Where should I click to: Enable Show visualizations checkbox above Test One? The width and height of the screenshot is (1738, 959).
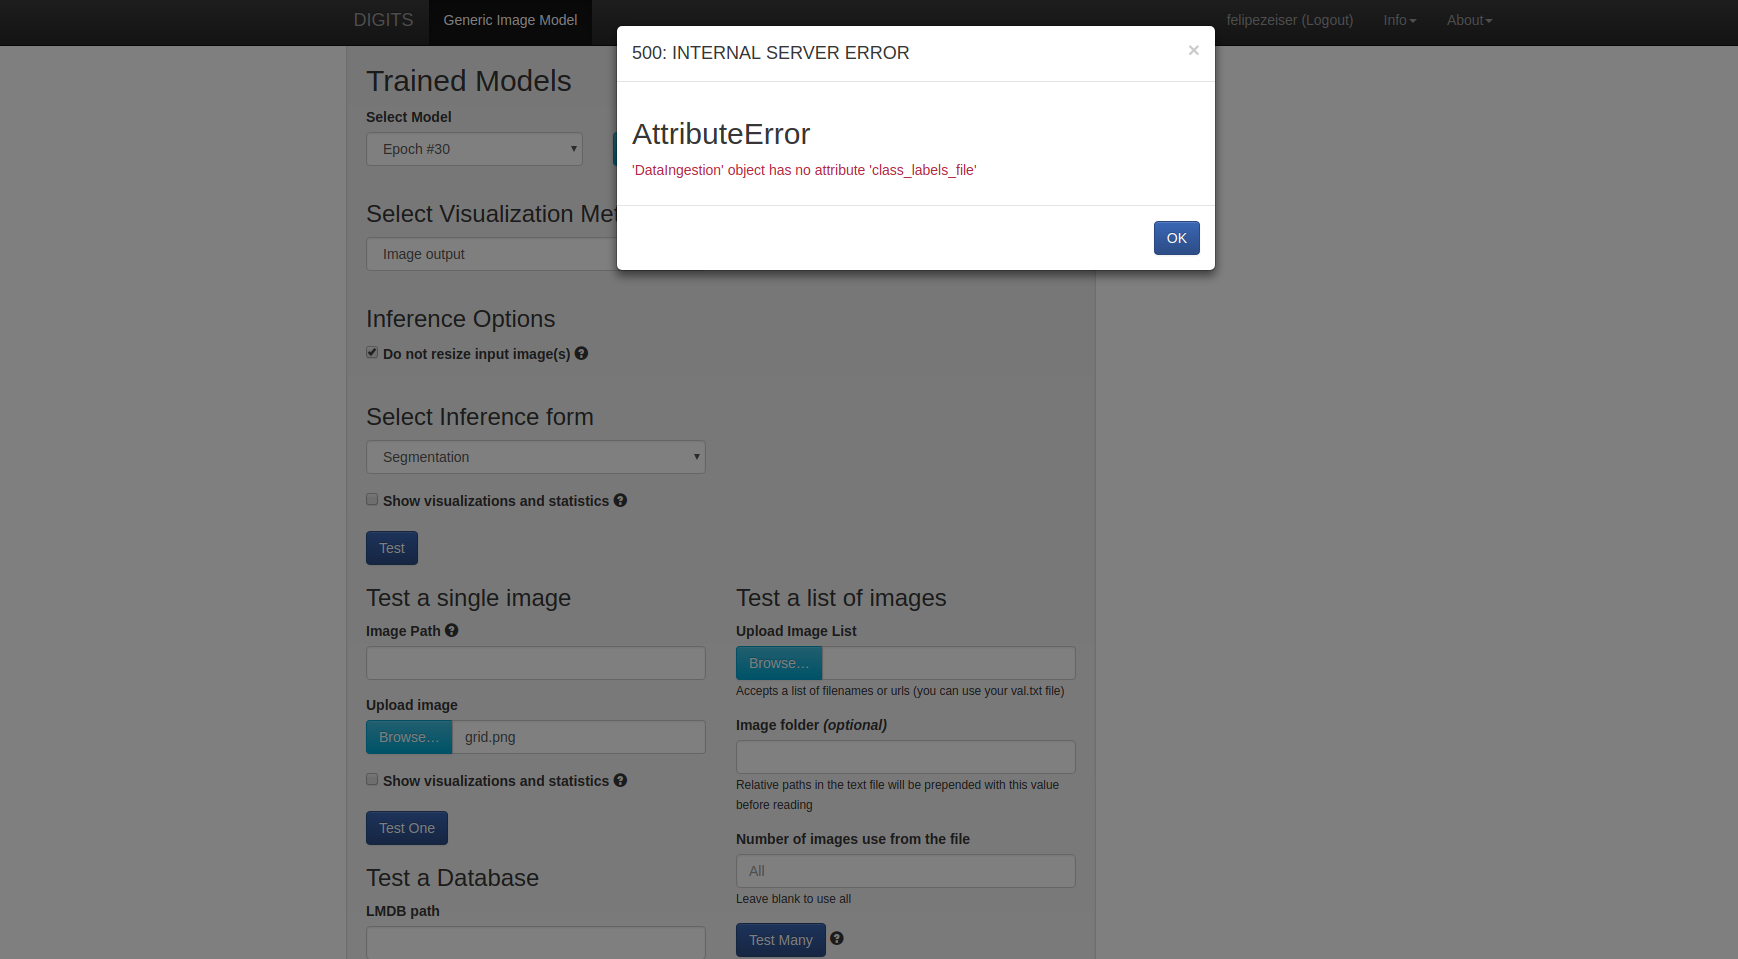point(372,779)
